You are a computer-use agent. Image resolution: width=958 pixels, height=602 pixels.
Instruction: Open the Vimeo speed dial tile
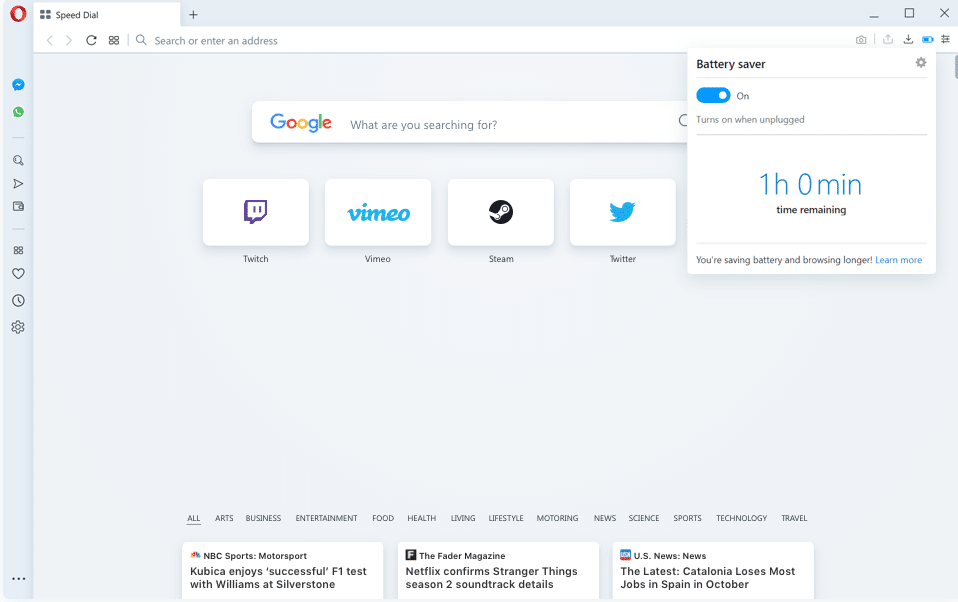[378, 212]
